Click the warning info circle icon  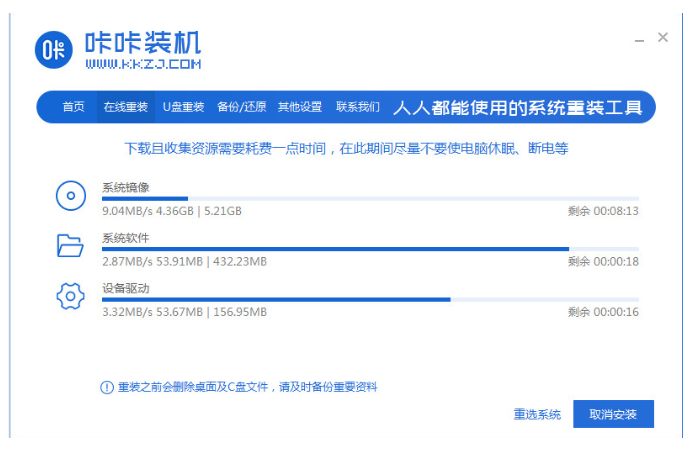(107, 387)
